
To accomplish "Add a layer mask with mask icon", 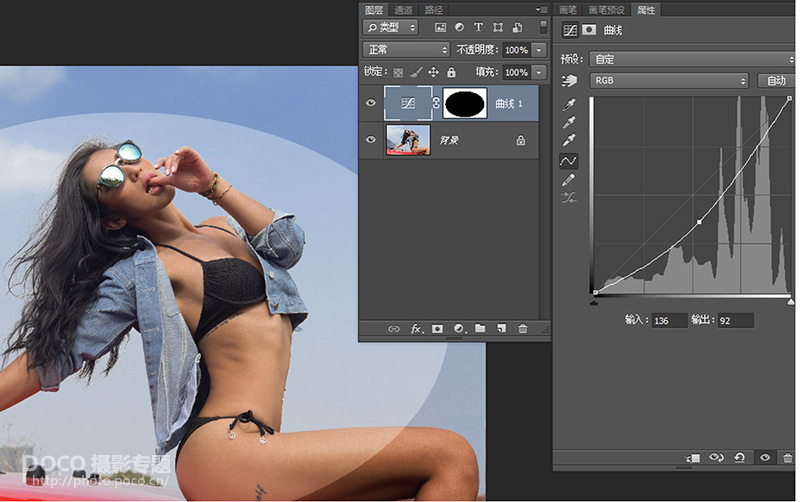I will click(437, 329).
